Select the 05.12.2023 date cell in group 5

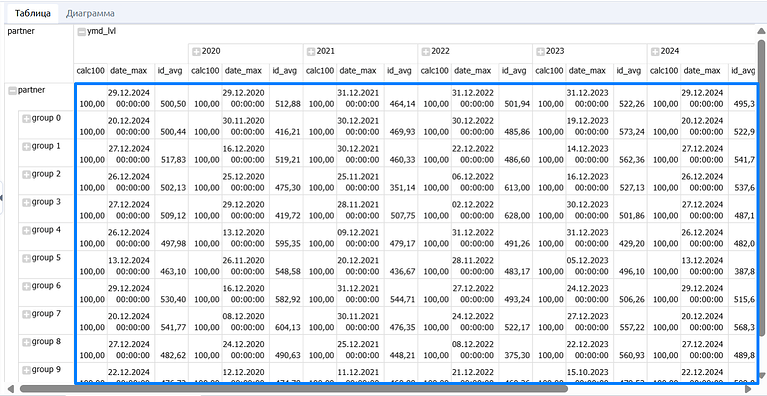click(x=590, y=264)
